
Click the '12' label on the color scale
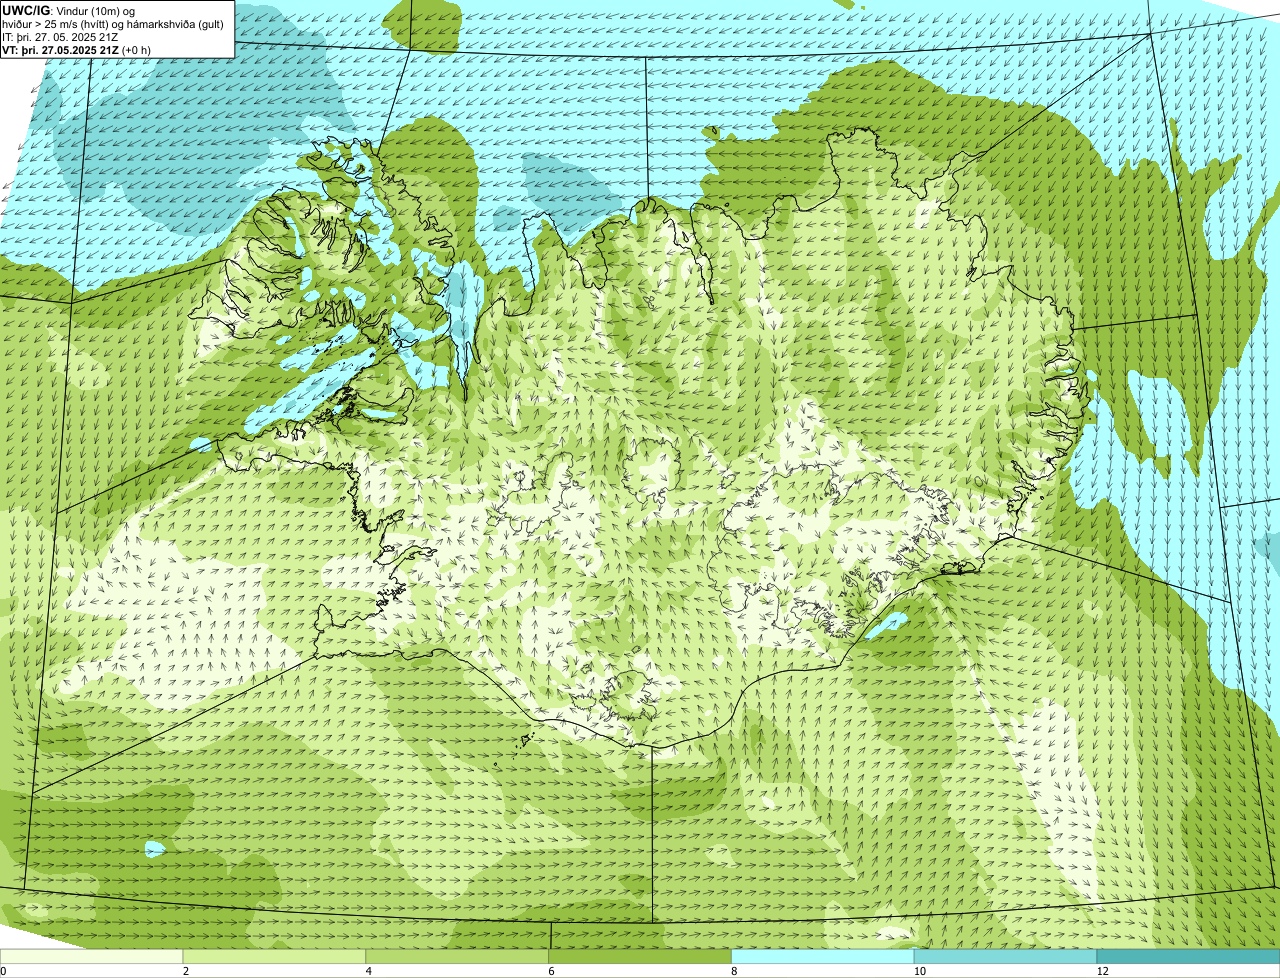click(1102, 971)
